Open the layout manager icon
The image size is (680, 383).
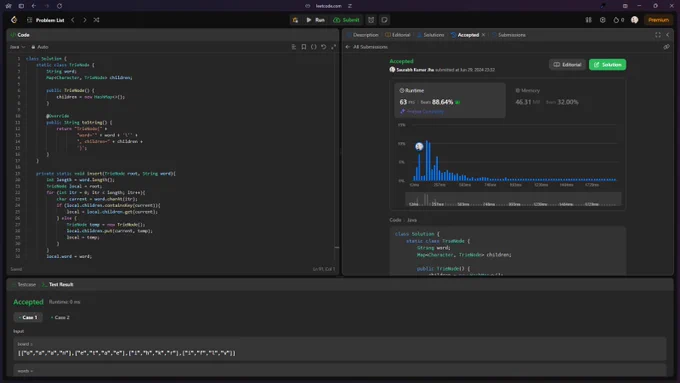[x=588, y=20]
